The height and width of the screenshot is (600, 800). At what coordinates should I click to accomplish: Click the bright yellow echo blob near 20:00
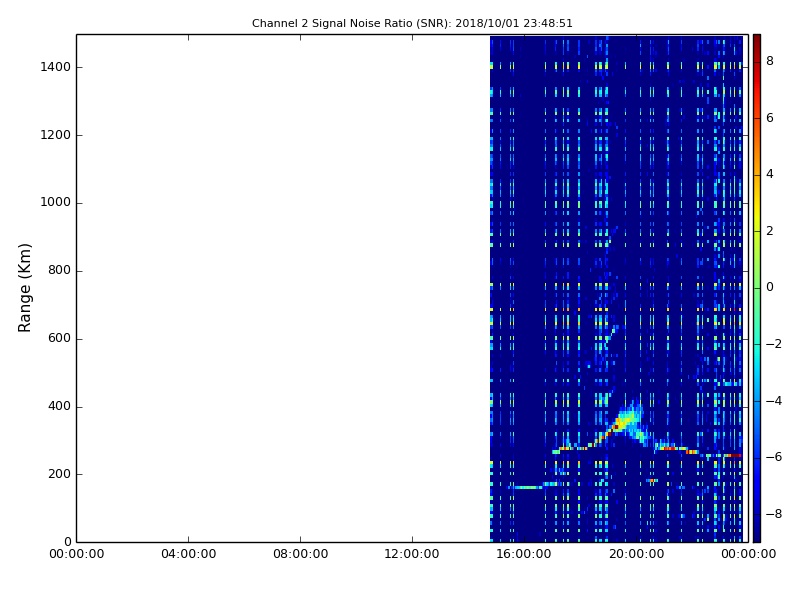click(x=626, y=420)
